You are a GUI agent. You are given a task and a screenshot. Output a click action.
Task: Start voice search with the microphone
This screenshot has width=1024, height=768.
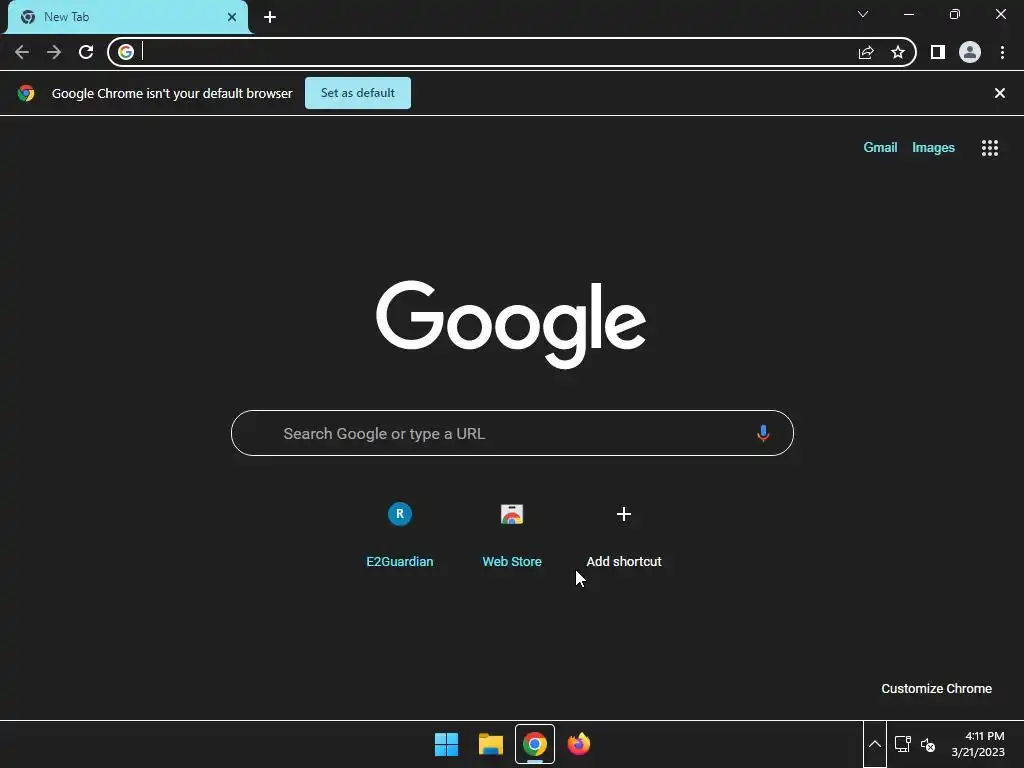763,433
